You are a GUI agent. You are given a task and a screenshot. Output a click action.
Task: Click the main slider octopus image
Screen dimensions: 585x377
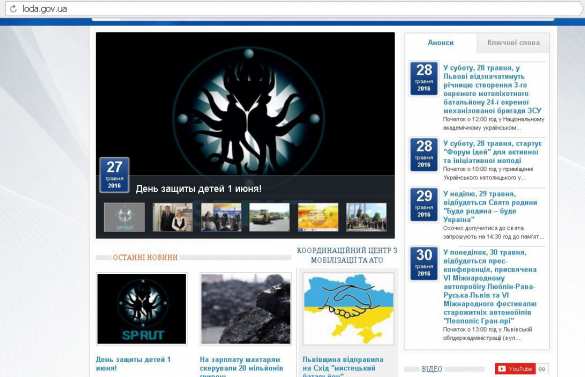tap(245, 104)
